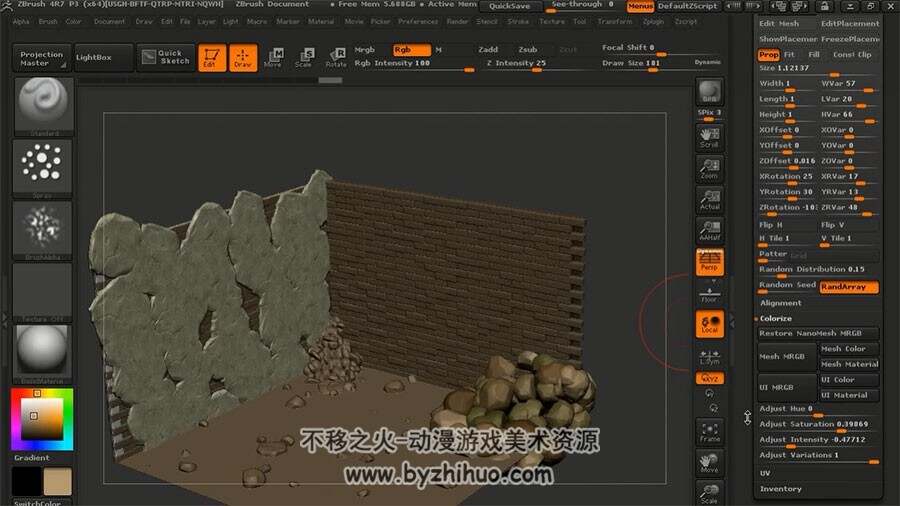Click the Frame mesh icon
The image size is (900, 506).
709,431
